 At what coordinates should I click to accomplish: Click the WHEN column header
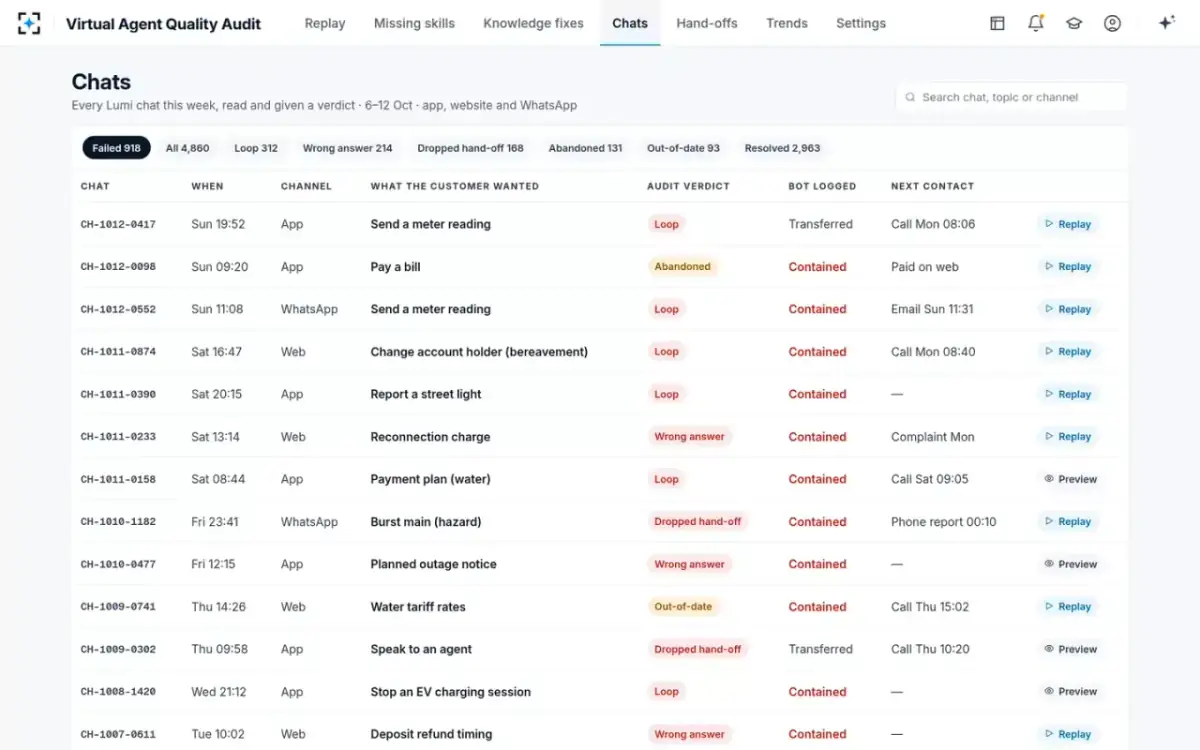[x=207, y=186]
